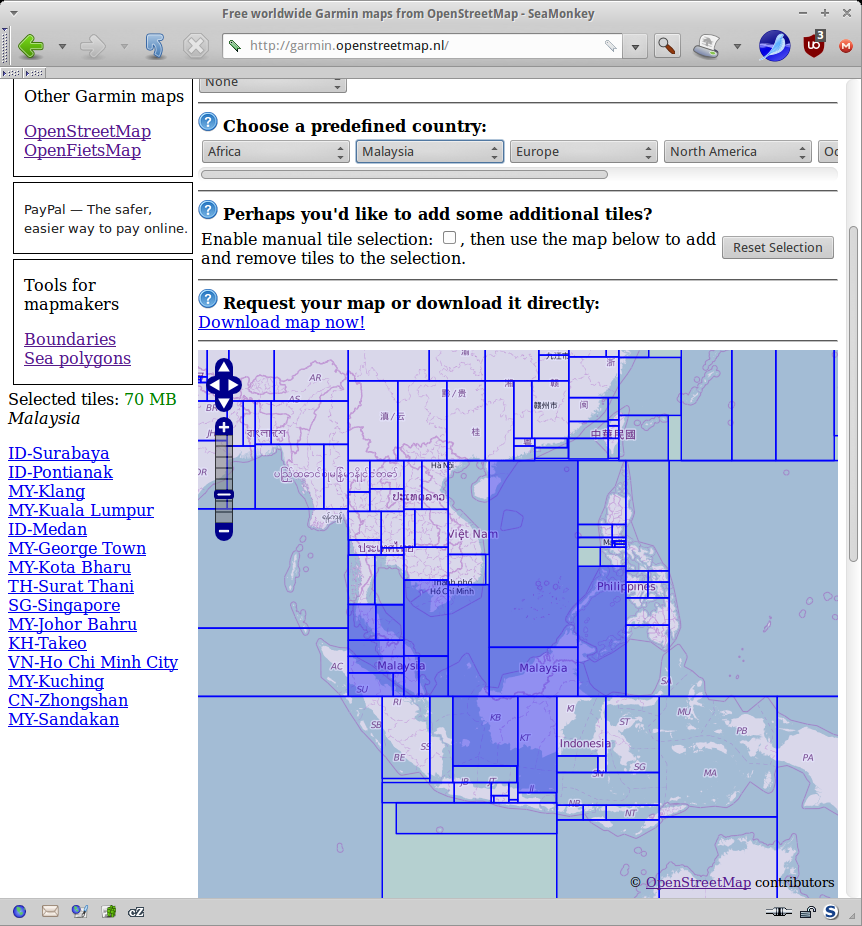
Task: Open OpenStreetMap contributors attribution link
Action: (x=698, y=882)
